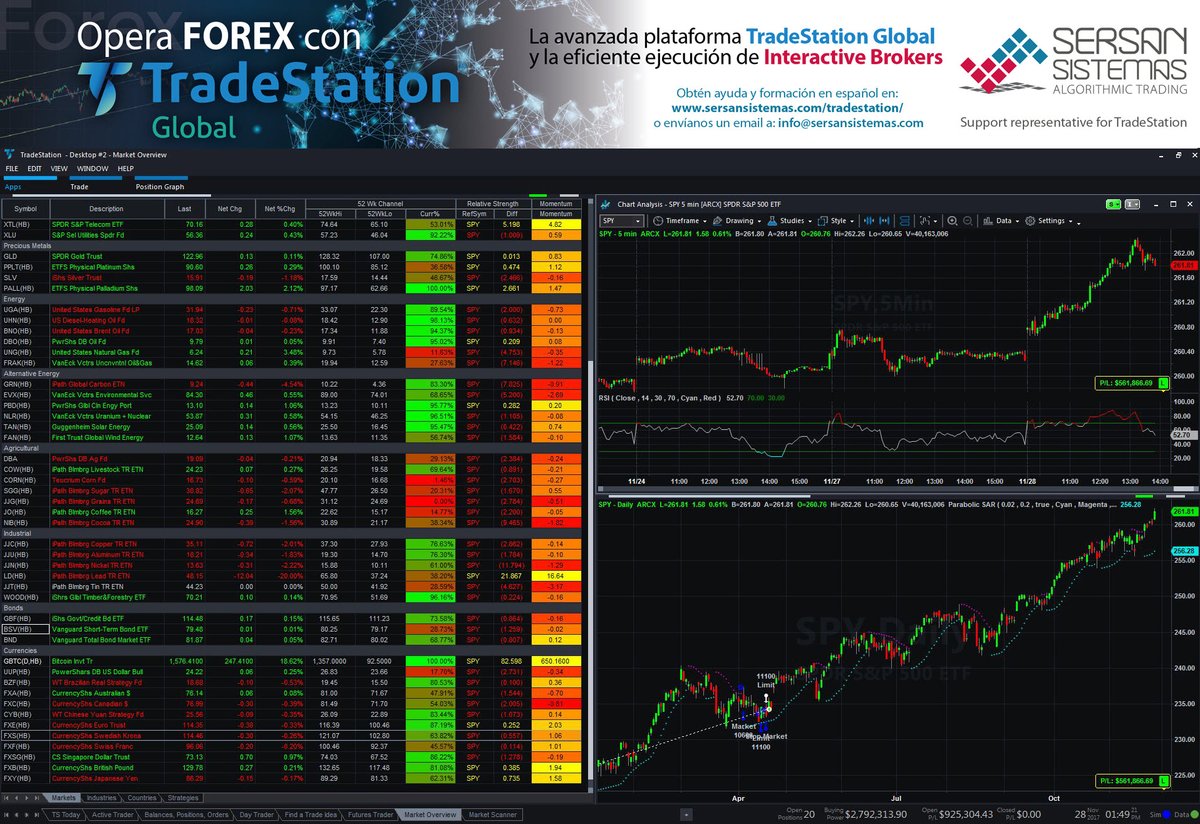
Task: Click the Drawing pencil icon
Action: click(717, 220)
